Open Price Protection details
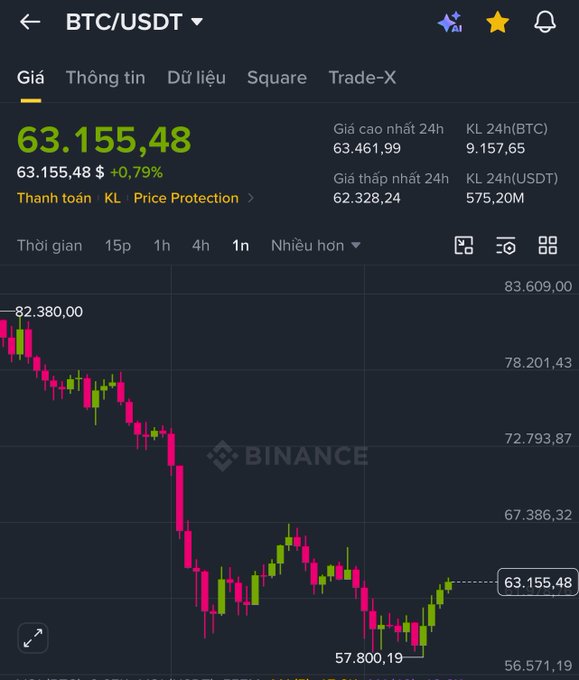This screenshot has width=579, height=680. (186, 198)
